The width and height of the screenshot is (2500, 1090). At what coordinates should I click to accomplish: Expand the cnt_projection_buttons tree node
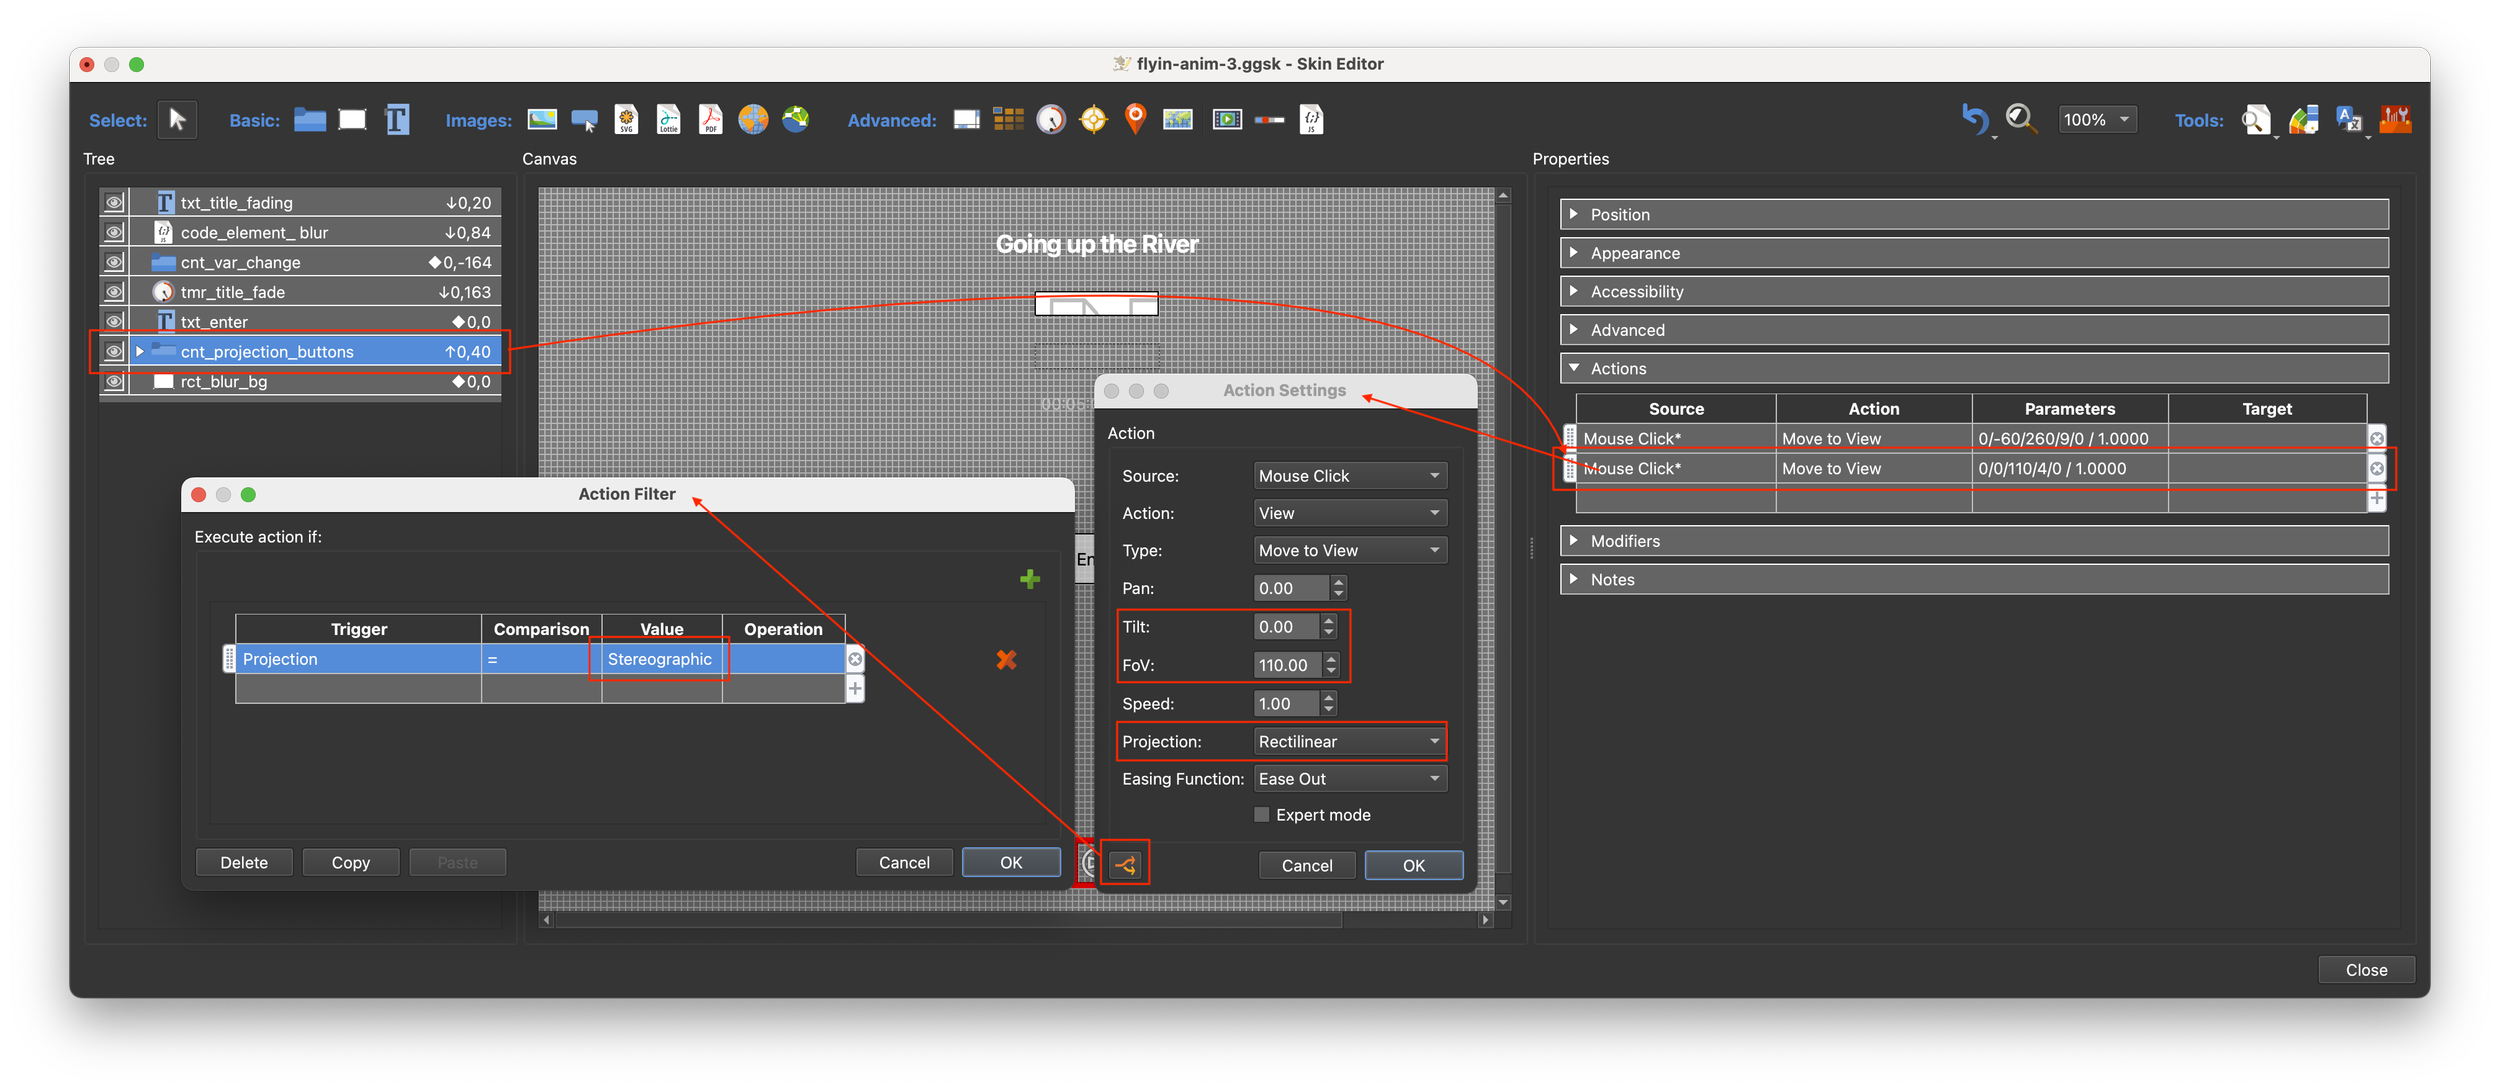(x=140, y=352)
